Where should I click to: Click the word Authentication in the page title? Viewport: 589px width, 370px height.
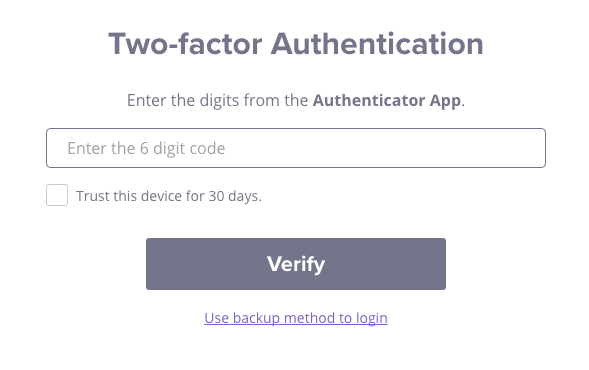coord(377,44)
